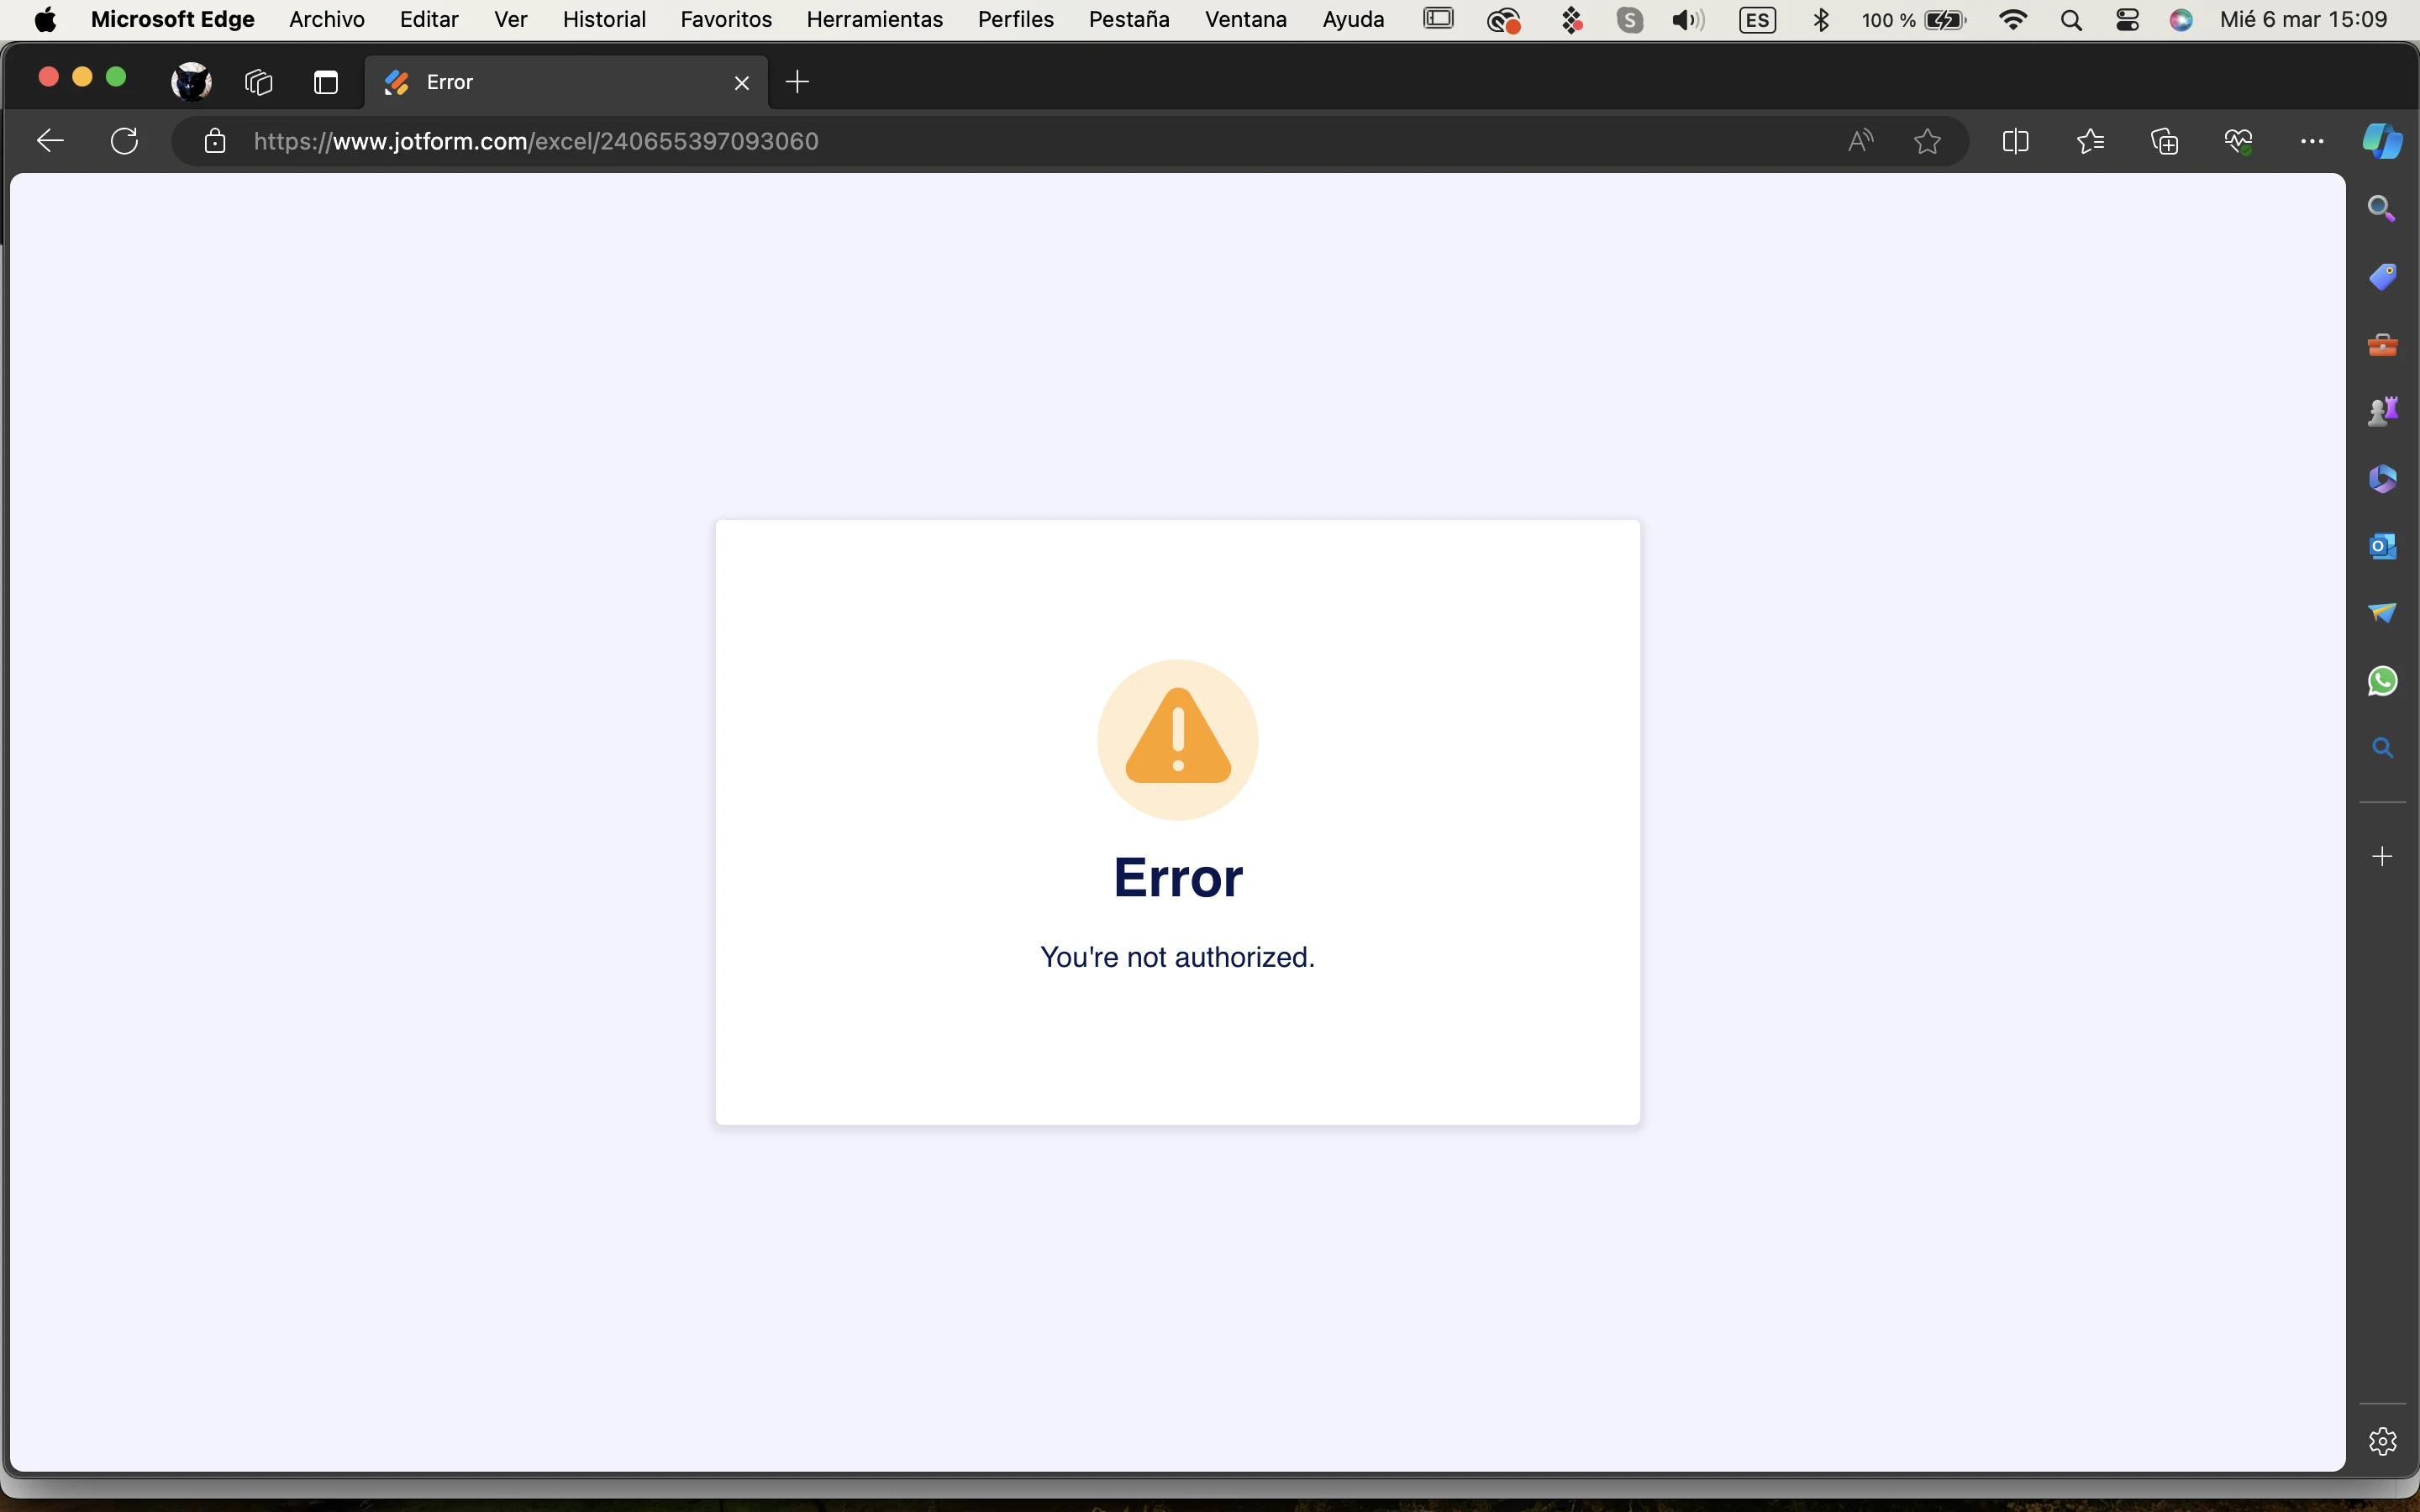Open Outlook from the sidebar
The width and height of the screenshot is (2420, 1512).
click(2383, 546)
